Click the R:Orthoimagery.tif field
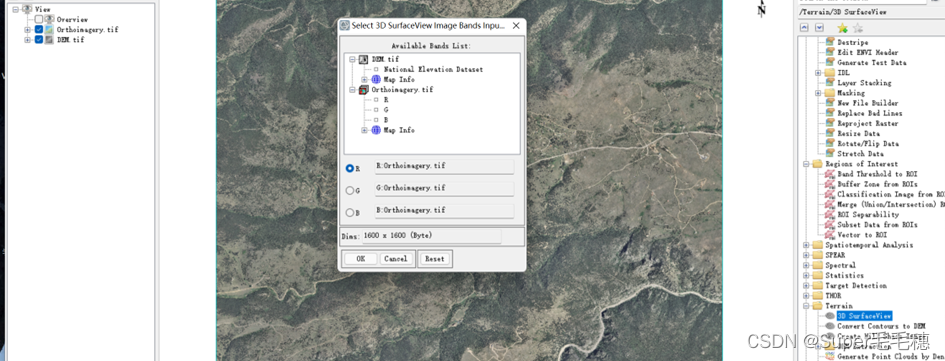 (x=444, y=166)
